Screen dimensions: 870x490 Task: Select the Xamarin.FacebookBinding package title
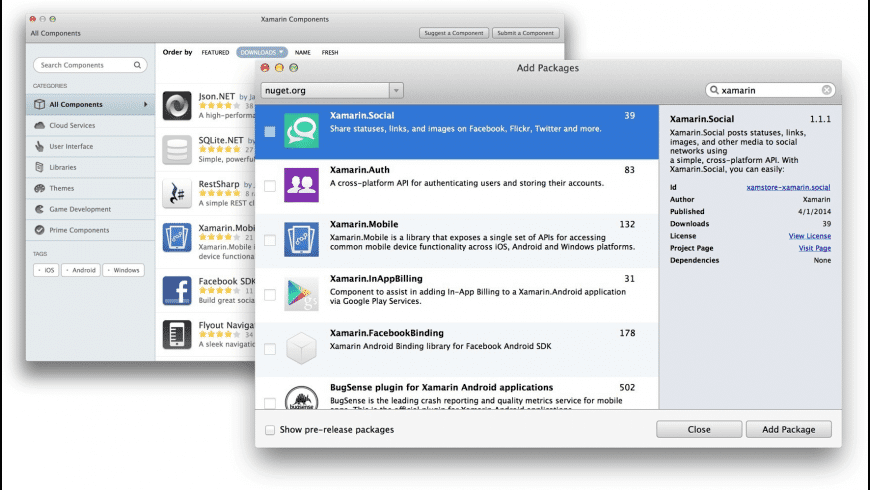pos(387,333)
